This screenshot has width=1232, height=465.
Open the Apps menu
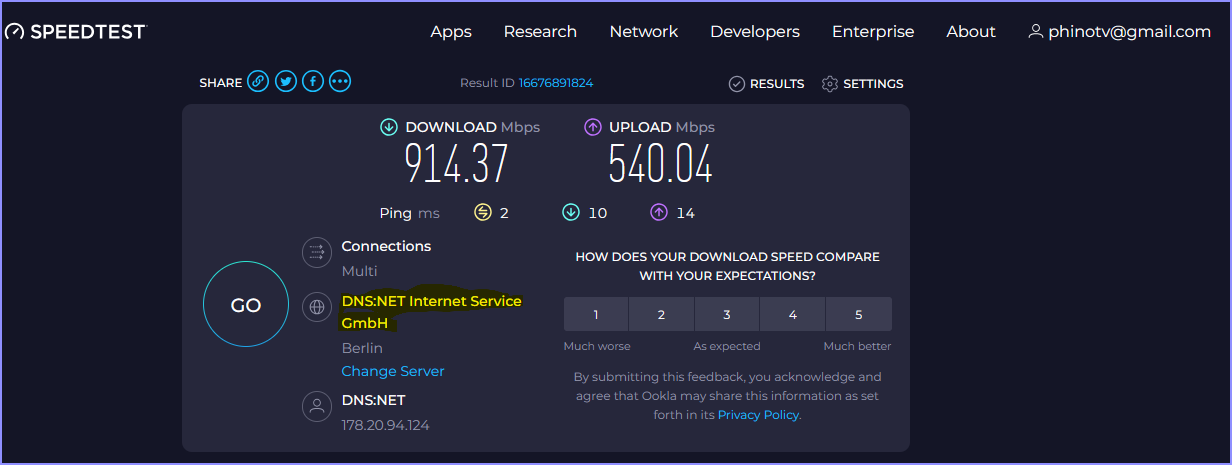click(x=451, y=32)
